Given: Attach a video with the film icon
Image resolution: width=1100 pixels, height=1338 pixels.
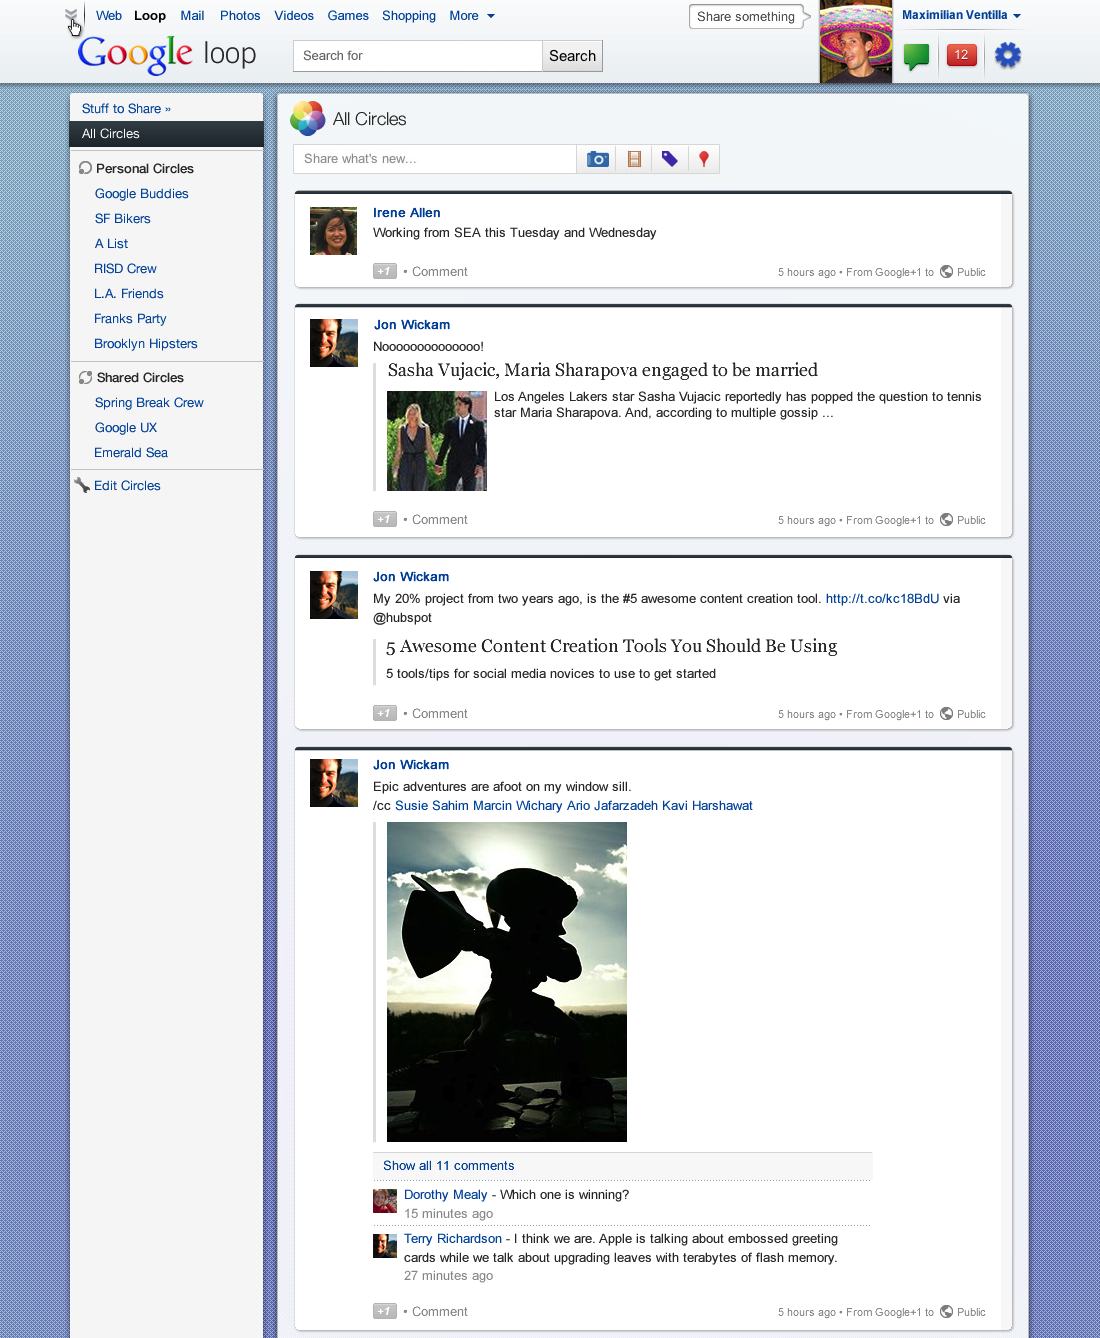Looking at the screenshot, I should click(633, 159).
